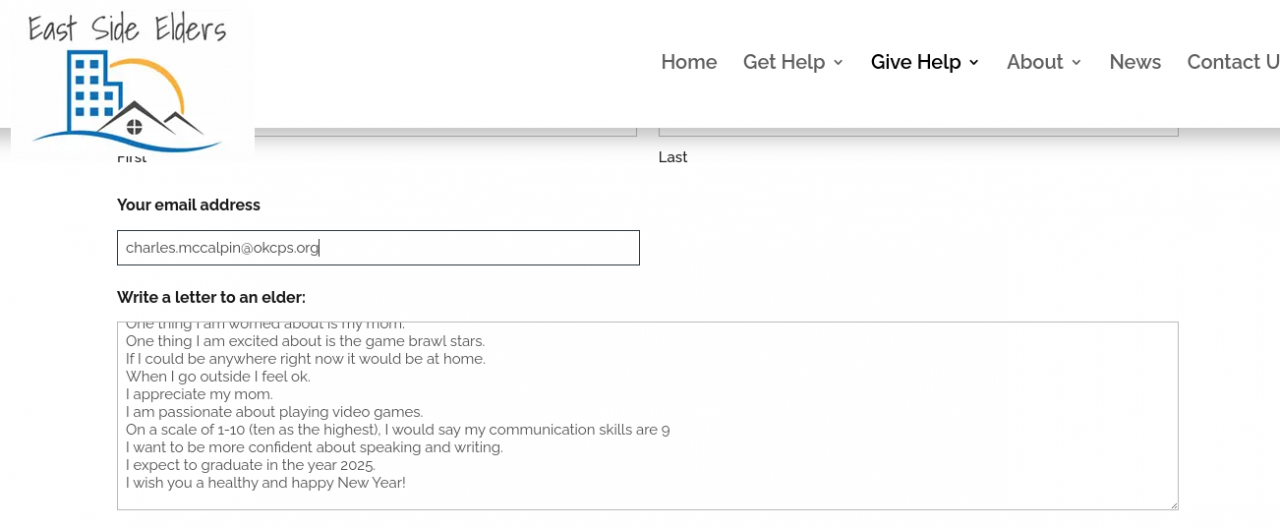
Task: Grab the textarea resize handle corner
Action: pos(1173,505)
